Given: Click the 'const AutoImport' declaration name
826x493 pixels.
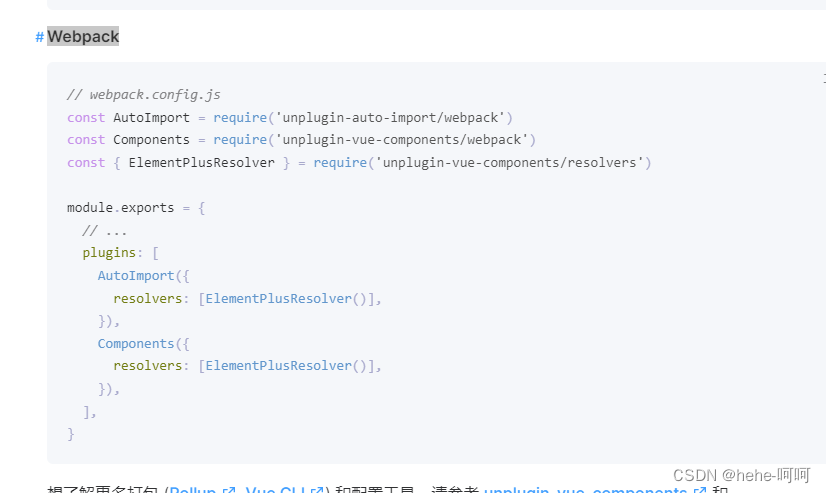Looking at the screenshot, I should pos(151,117).
